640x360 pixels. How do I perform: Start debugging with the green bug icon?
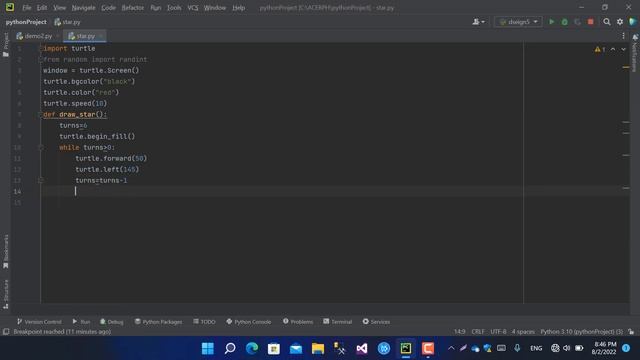tap(564, 22)
